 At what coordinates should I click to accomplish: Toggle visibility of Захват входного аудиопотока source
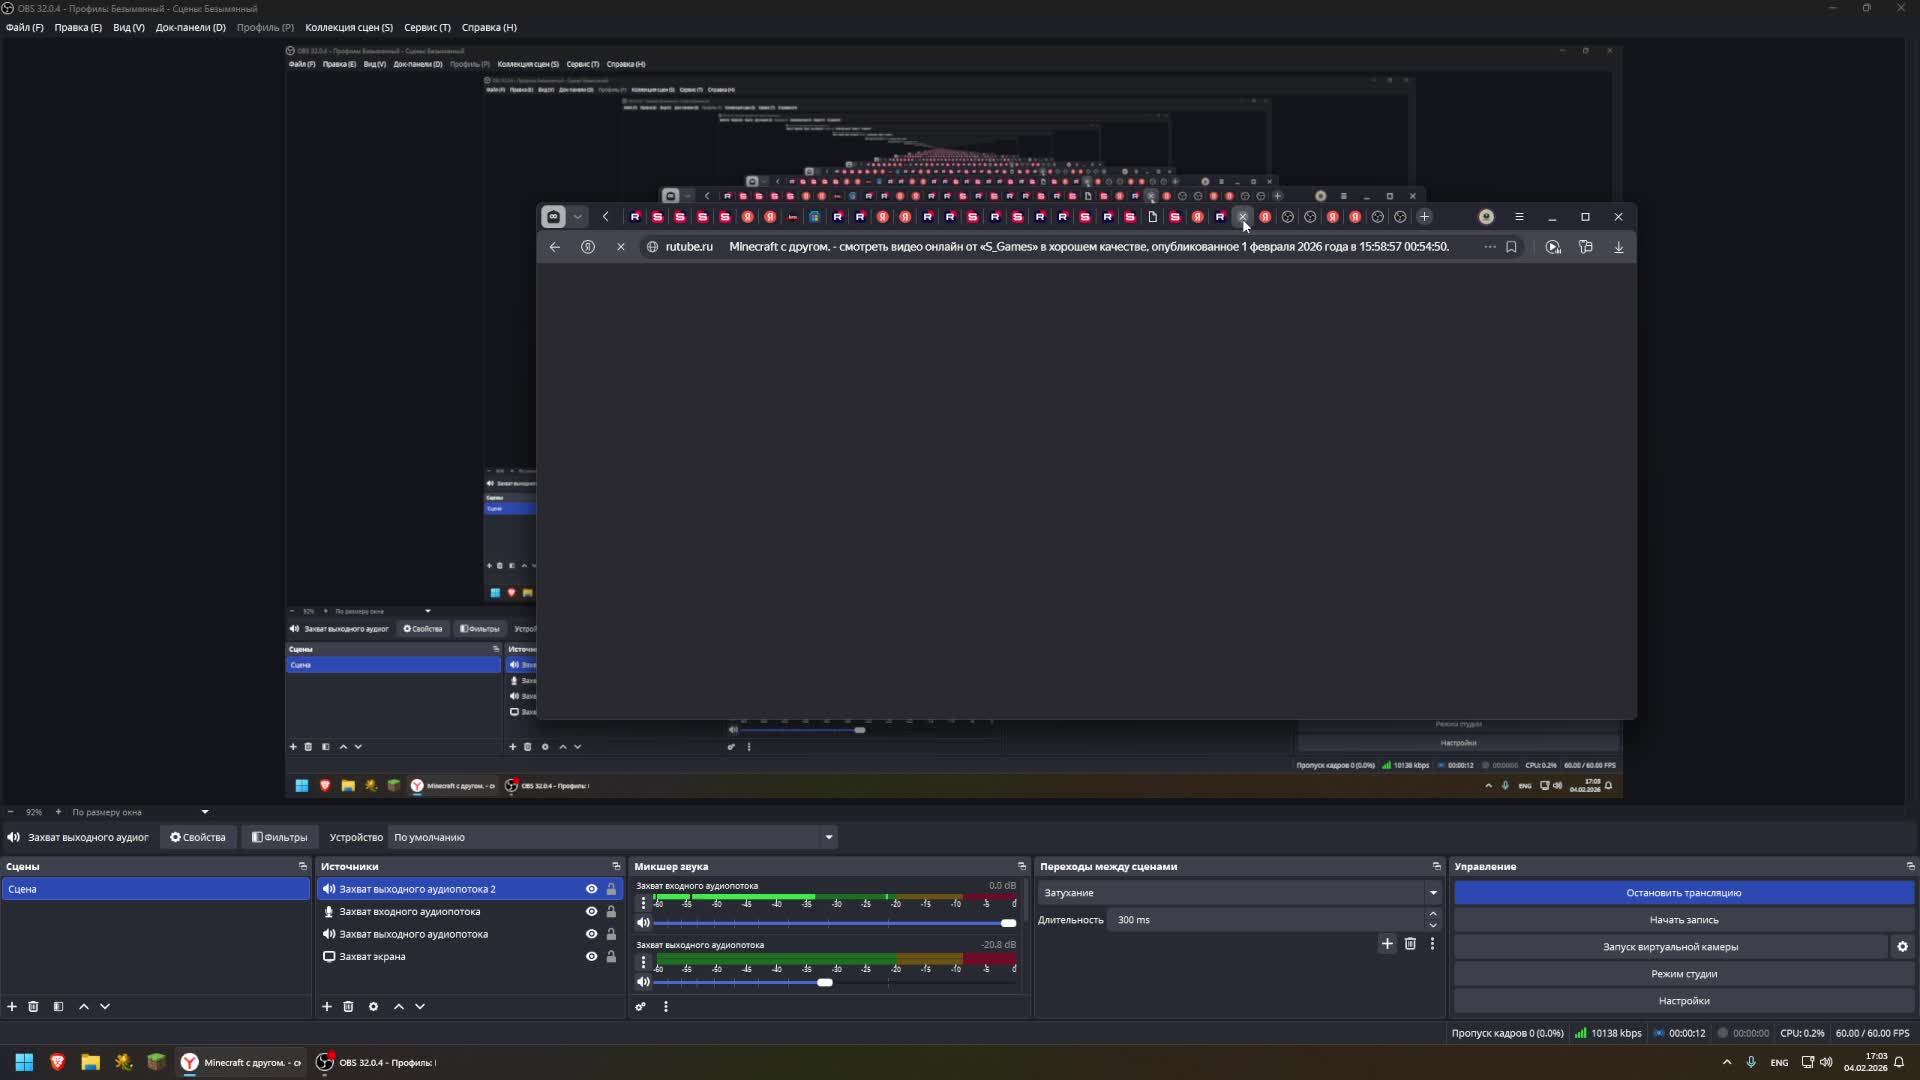click(591, 912)
